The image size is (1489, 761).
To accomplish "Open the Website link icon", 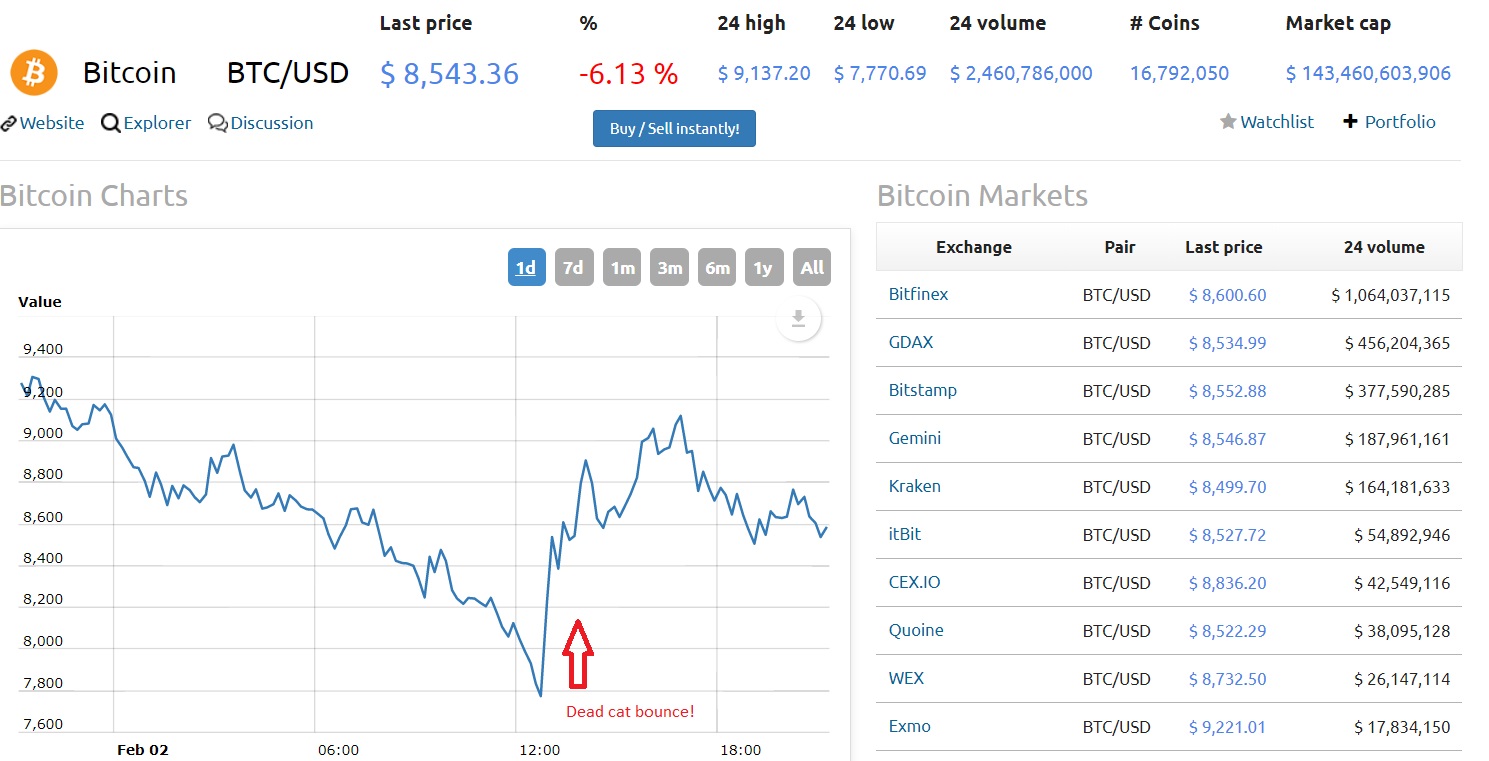I will click(x=9, y=123).
